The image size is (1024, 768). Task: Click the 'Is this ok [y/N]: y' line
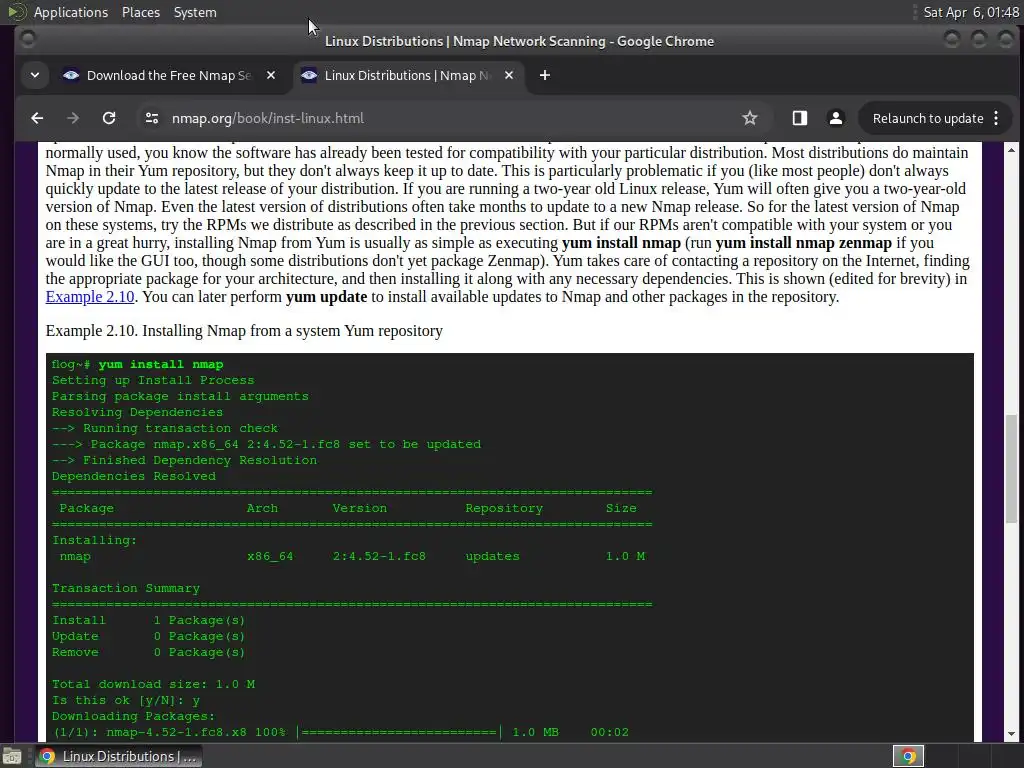pos(126,700)
